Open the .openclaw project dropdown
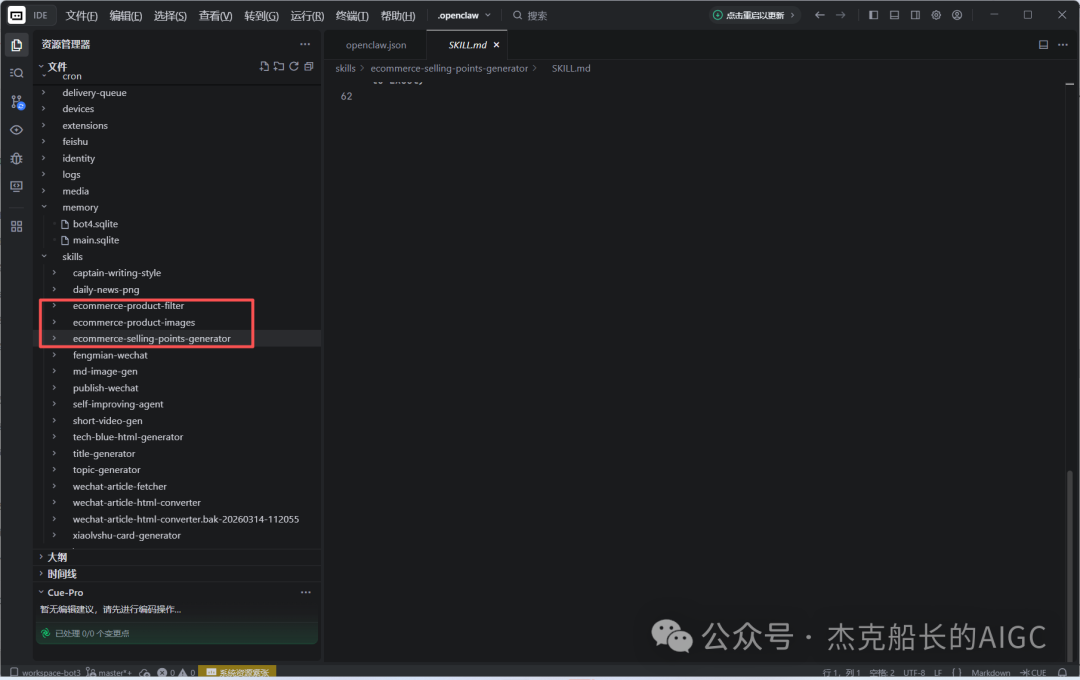The height and width of the screenshot is (680, 1080). click(464, 15)
